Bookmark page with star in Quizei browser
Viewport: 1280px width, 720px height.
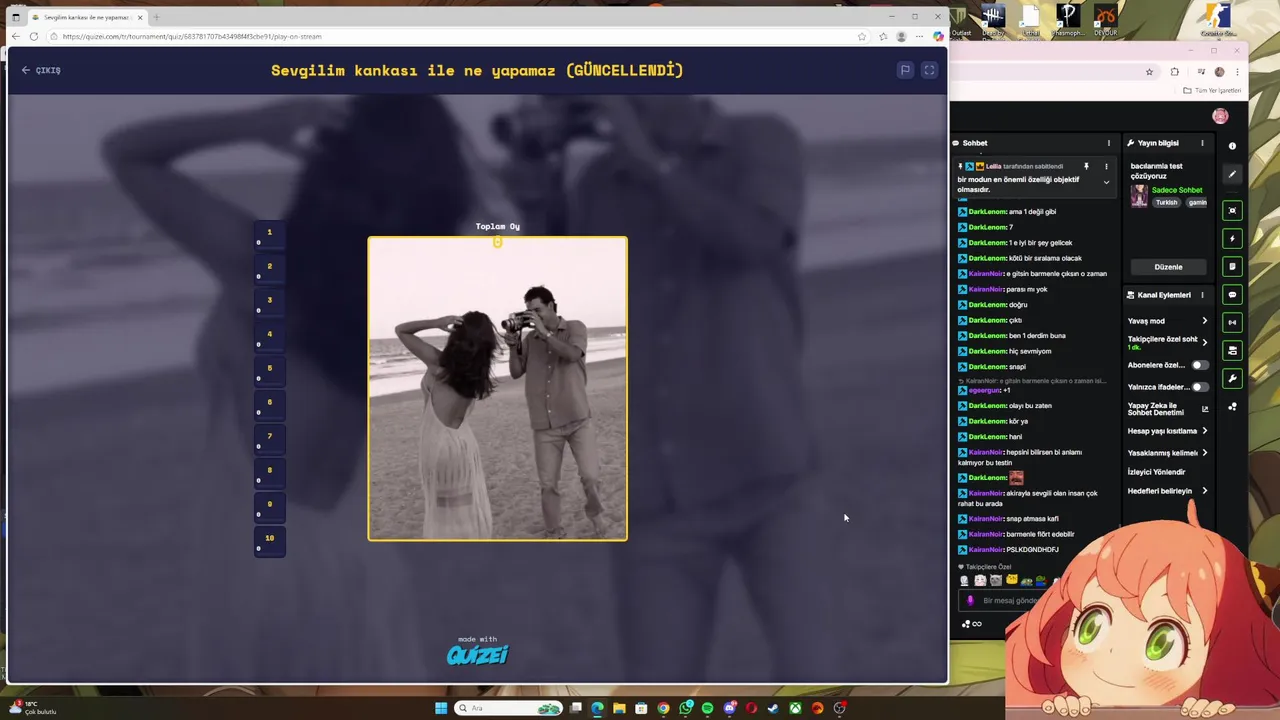tap(862, 36)
